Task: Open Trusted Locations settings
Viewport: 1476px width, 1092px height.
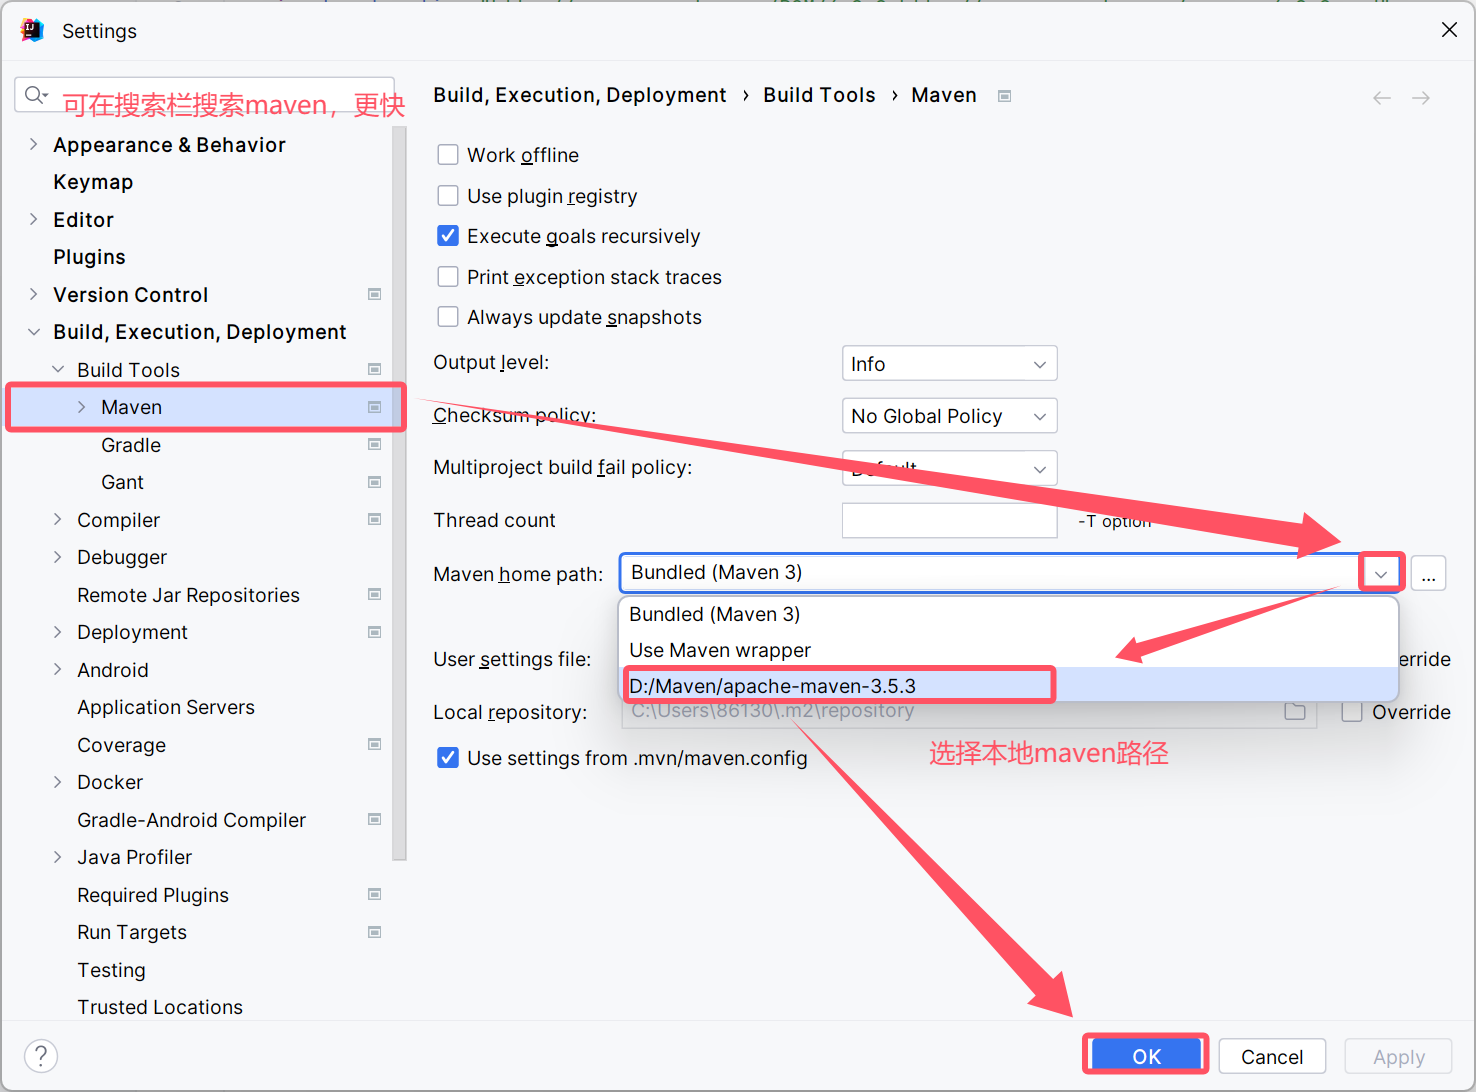Action: click(160, 1007)
